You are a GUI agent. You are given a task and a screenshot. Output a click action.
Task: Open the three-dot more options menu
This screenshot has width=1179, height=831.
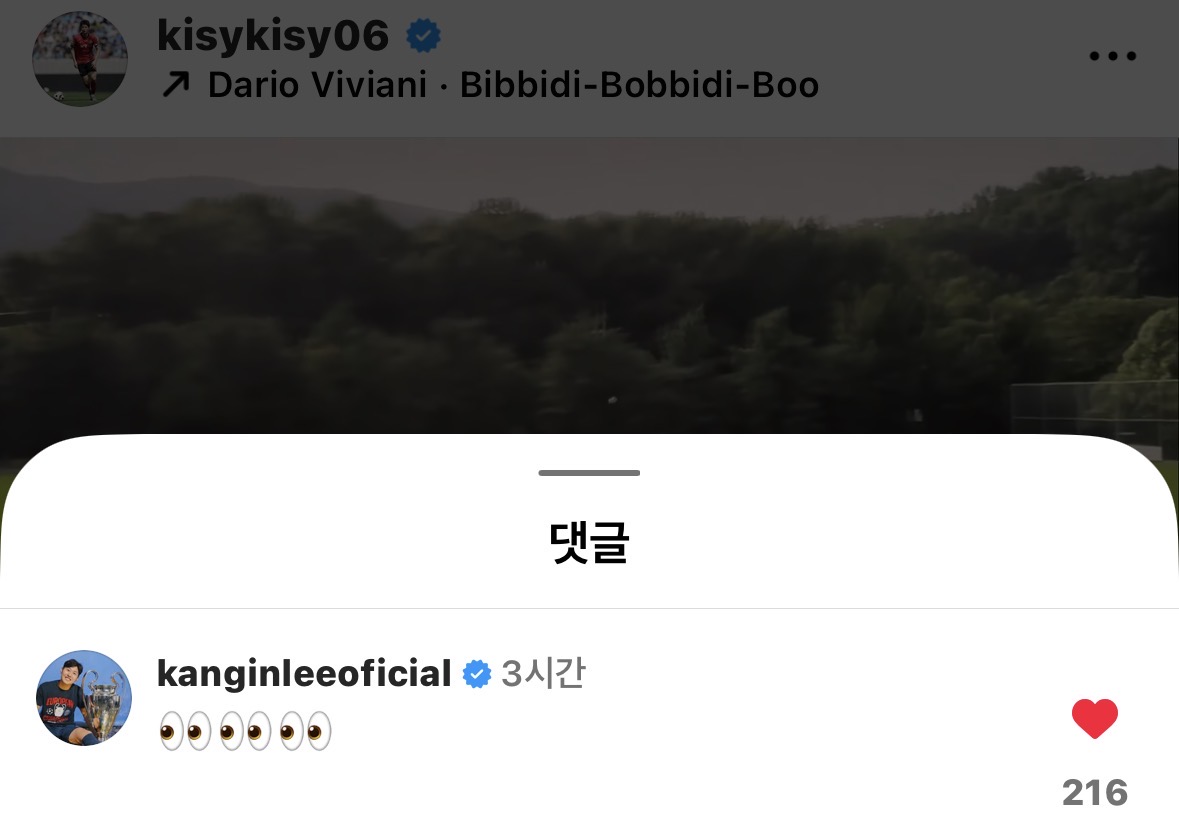1112,56
